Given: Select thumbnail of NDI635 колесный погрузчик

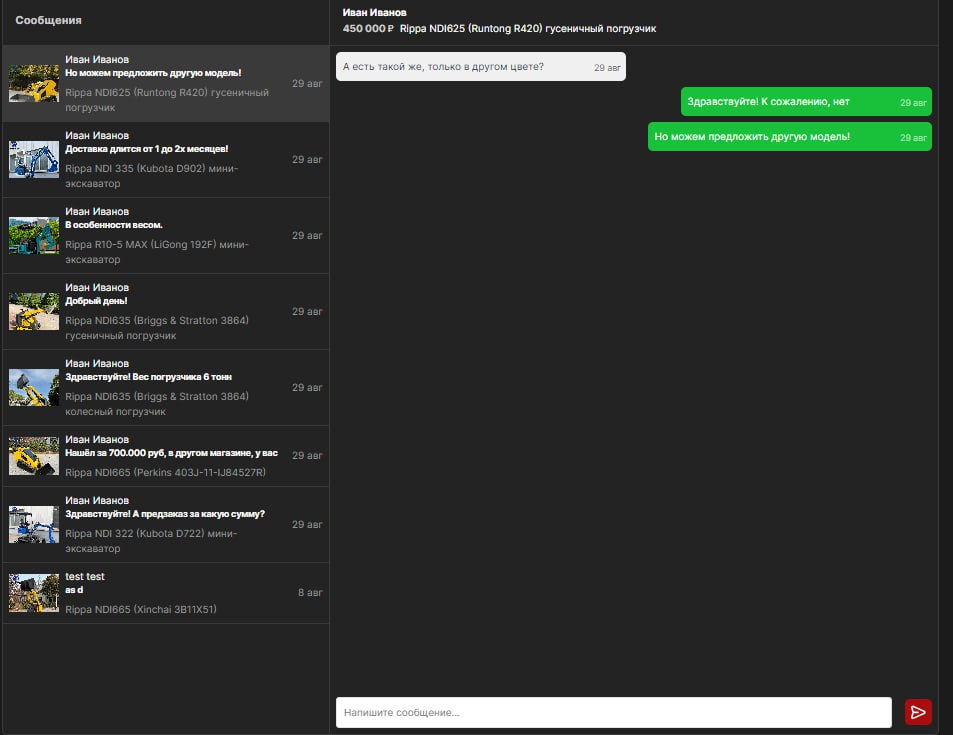Looking at the screenshot, I should click(34, 388).
